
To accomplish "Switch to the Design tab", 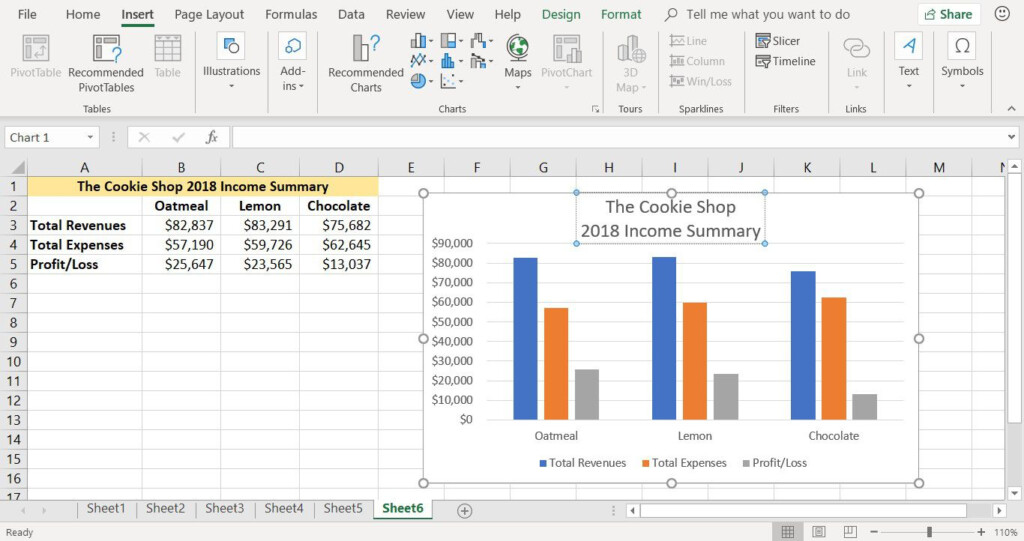I will point(561,14).
